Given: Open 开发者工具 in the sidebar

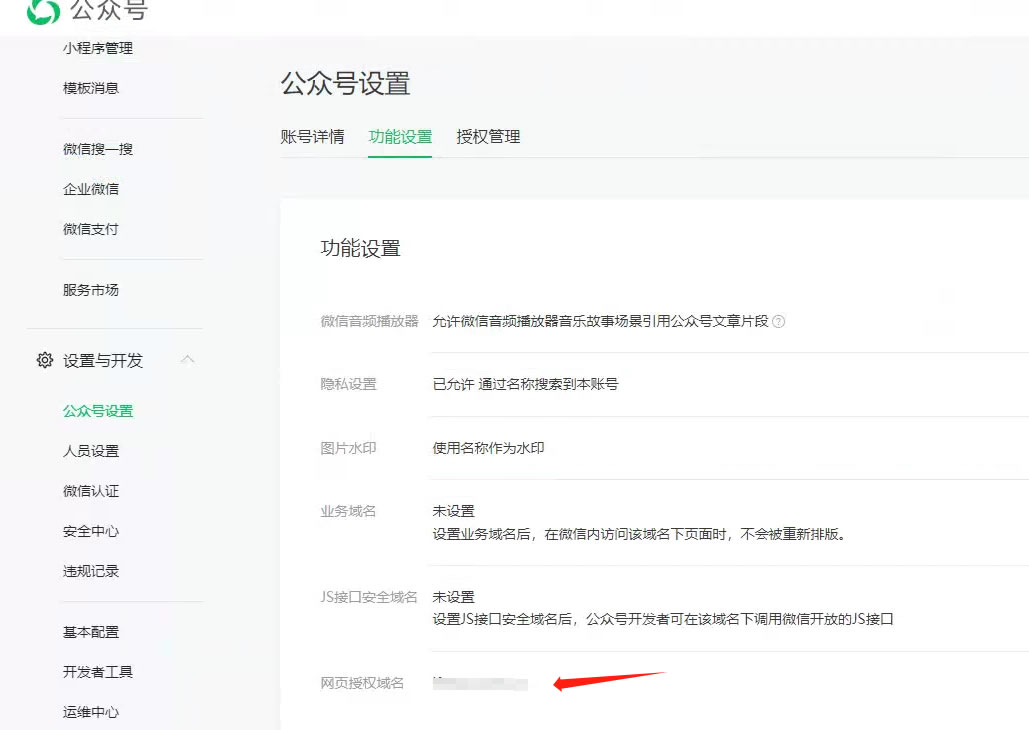Looking at the screenshot, I should (x=98, y=672).
